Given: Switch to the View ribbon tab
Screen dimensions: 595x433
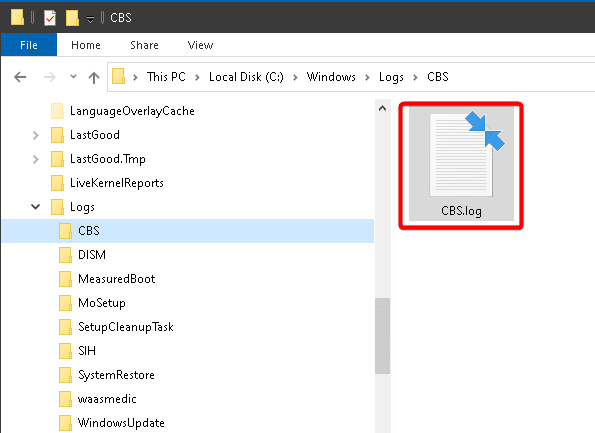Looking at the screenshot, I should point(200,45).
